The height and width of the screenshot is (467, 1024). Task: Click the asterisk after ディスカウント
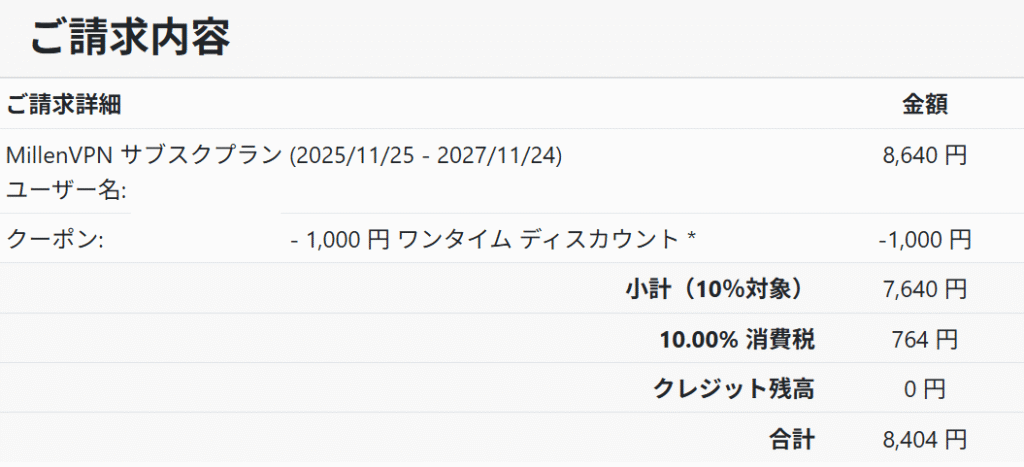point(691,240)
